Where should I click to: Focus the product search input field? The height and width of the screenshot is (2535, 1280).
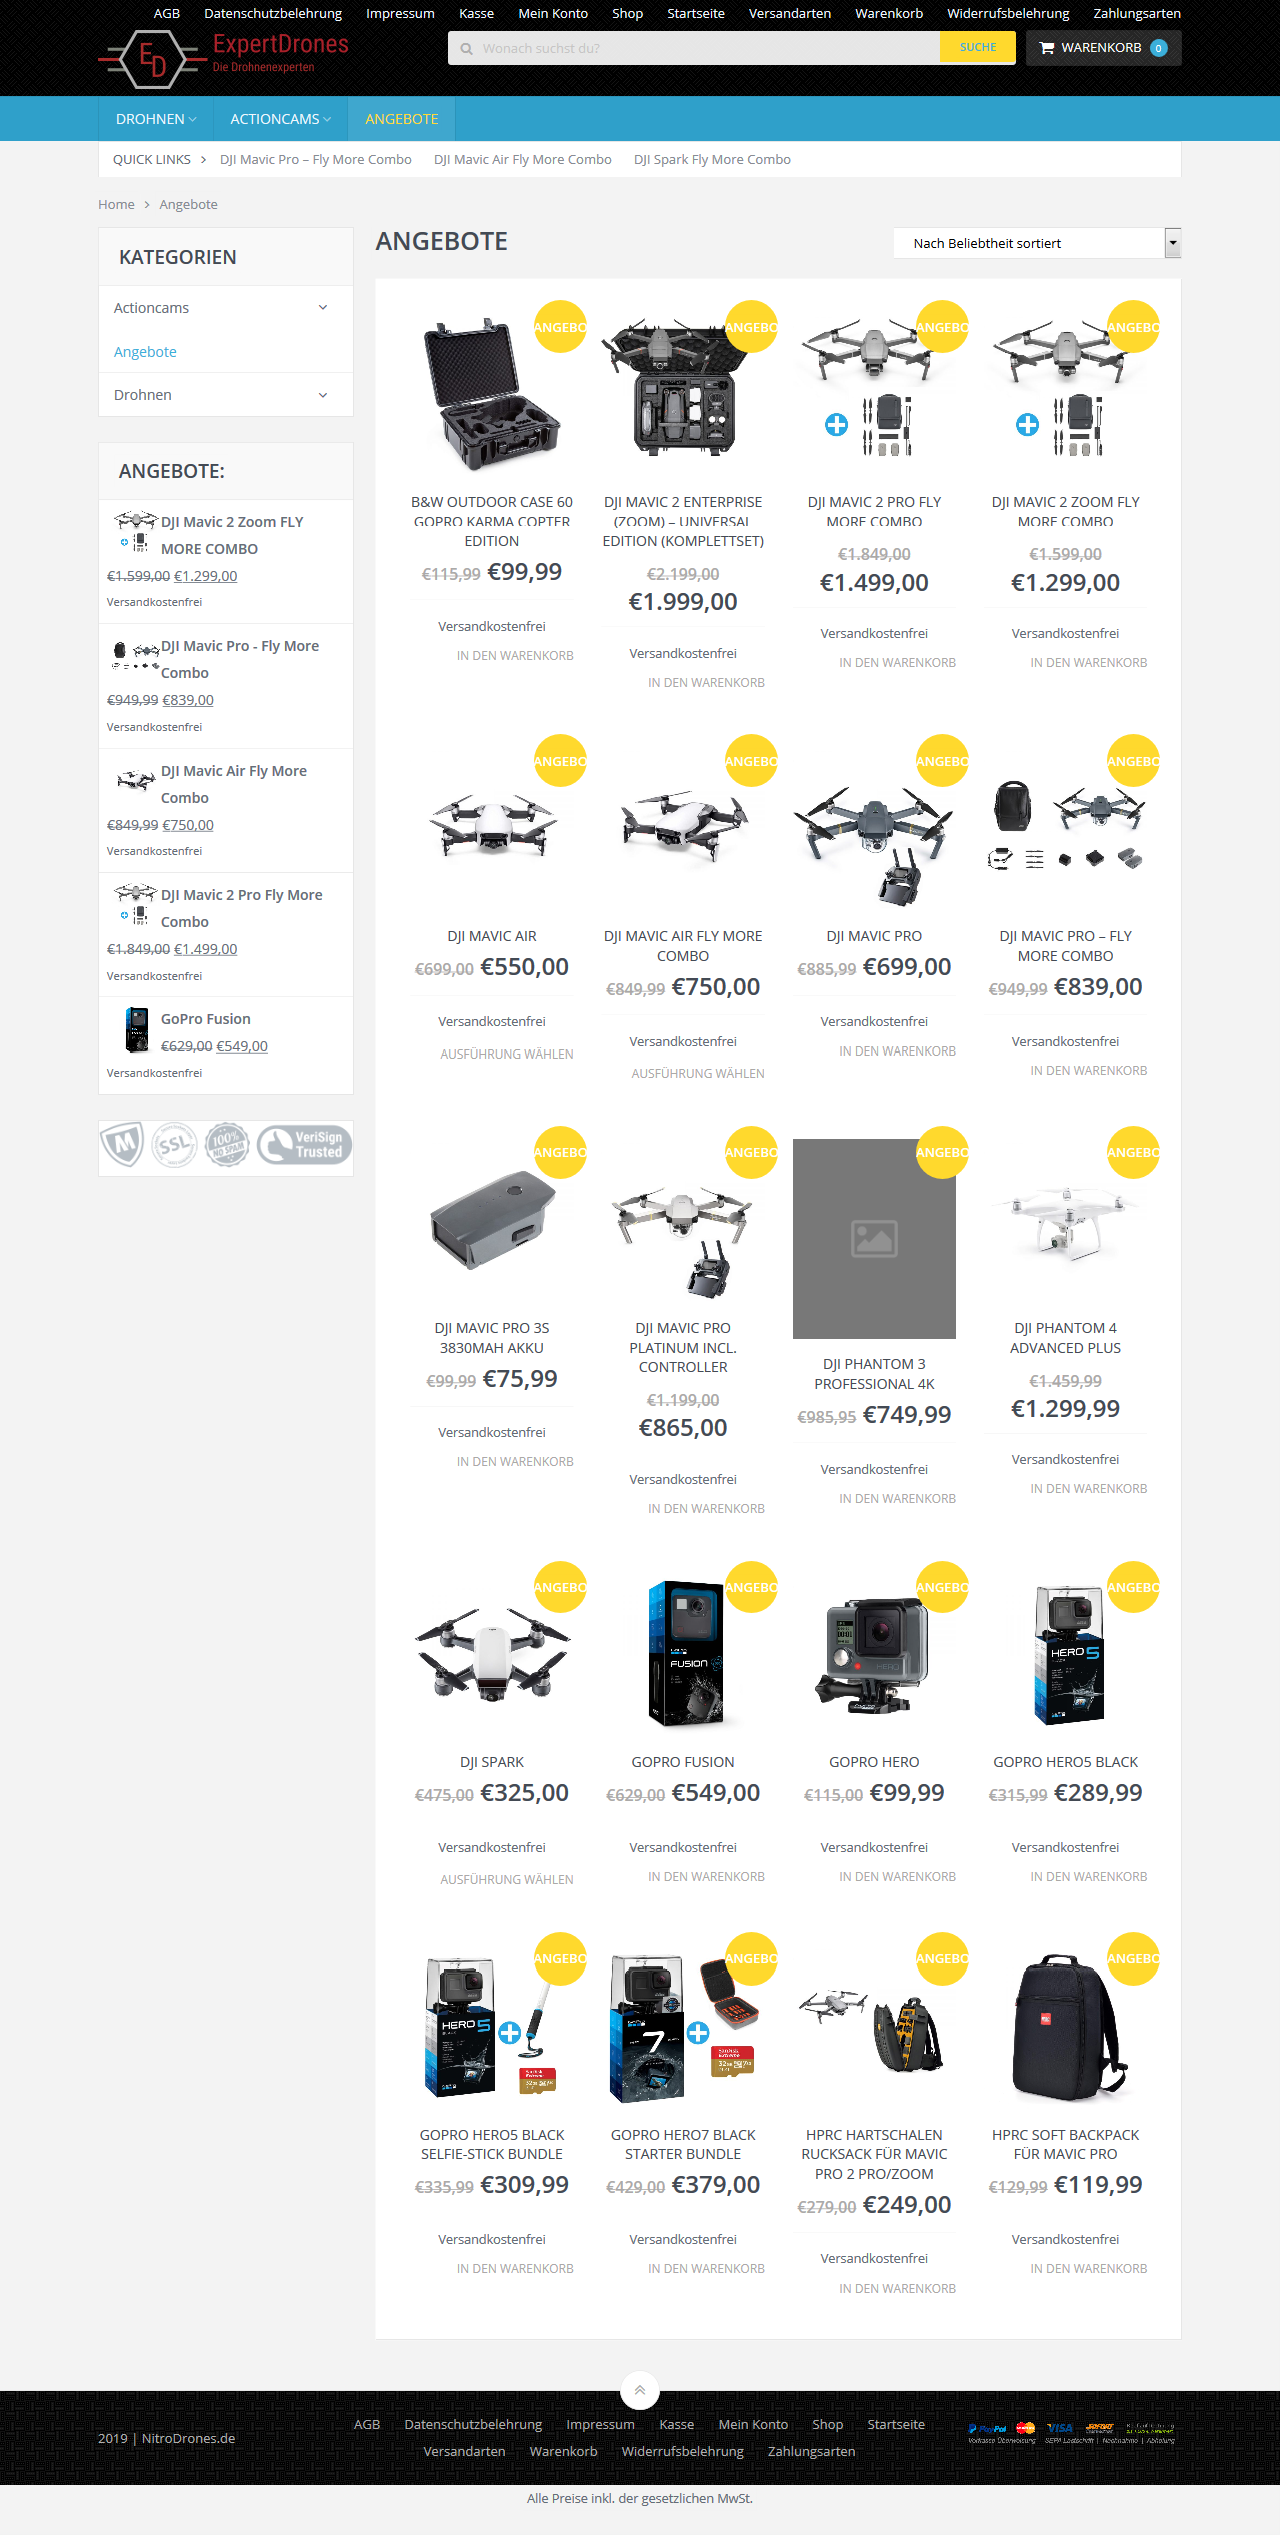(x=694, y=48)
